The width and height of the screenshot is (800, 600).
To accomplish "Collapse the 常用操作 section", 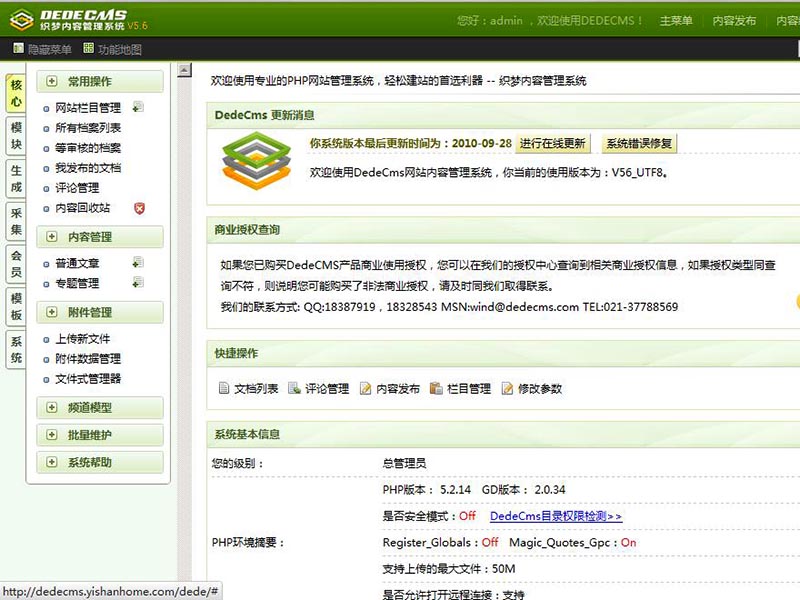I will (x=99, y=82).
